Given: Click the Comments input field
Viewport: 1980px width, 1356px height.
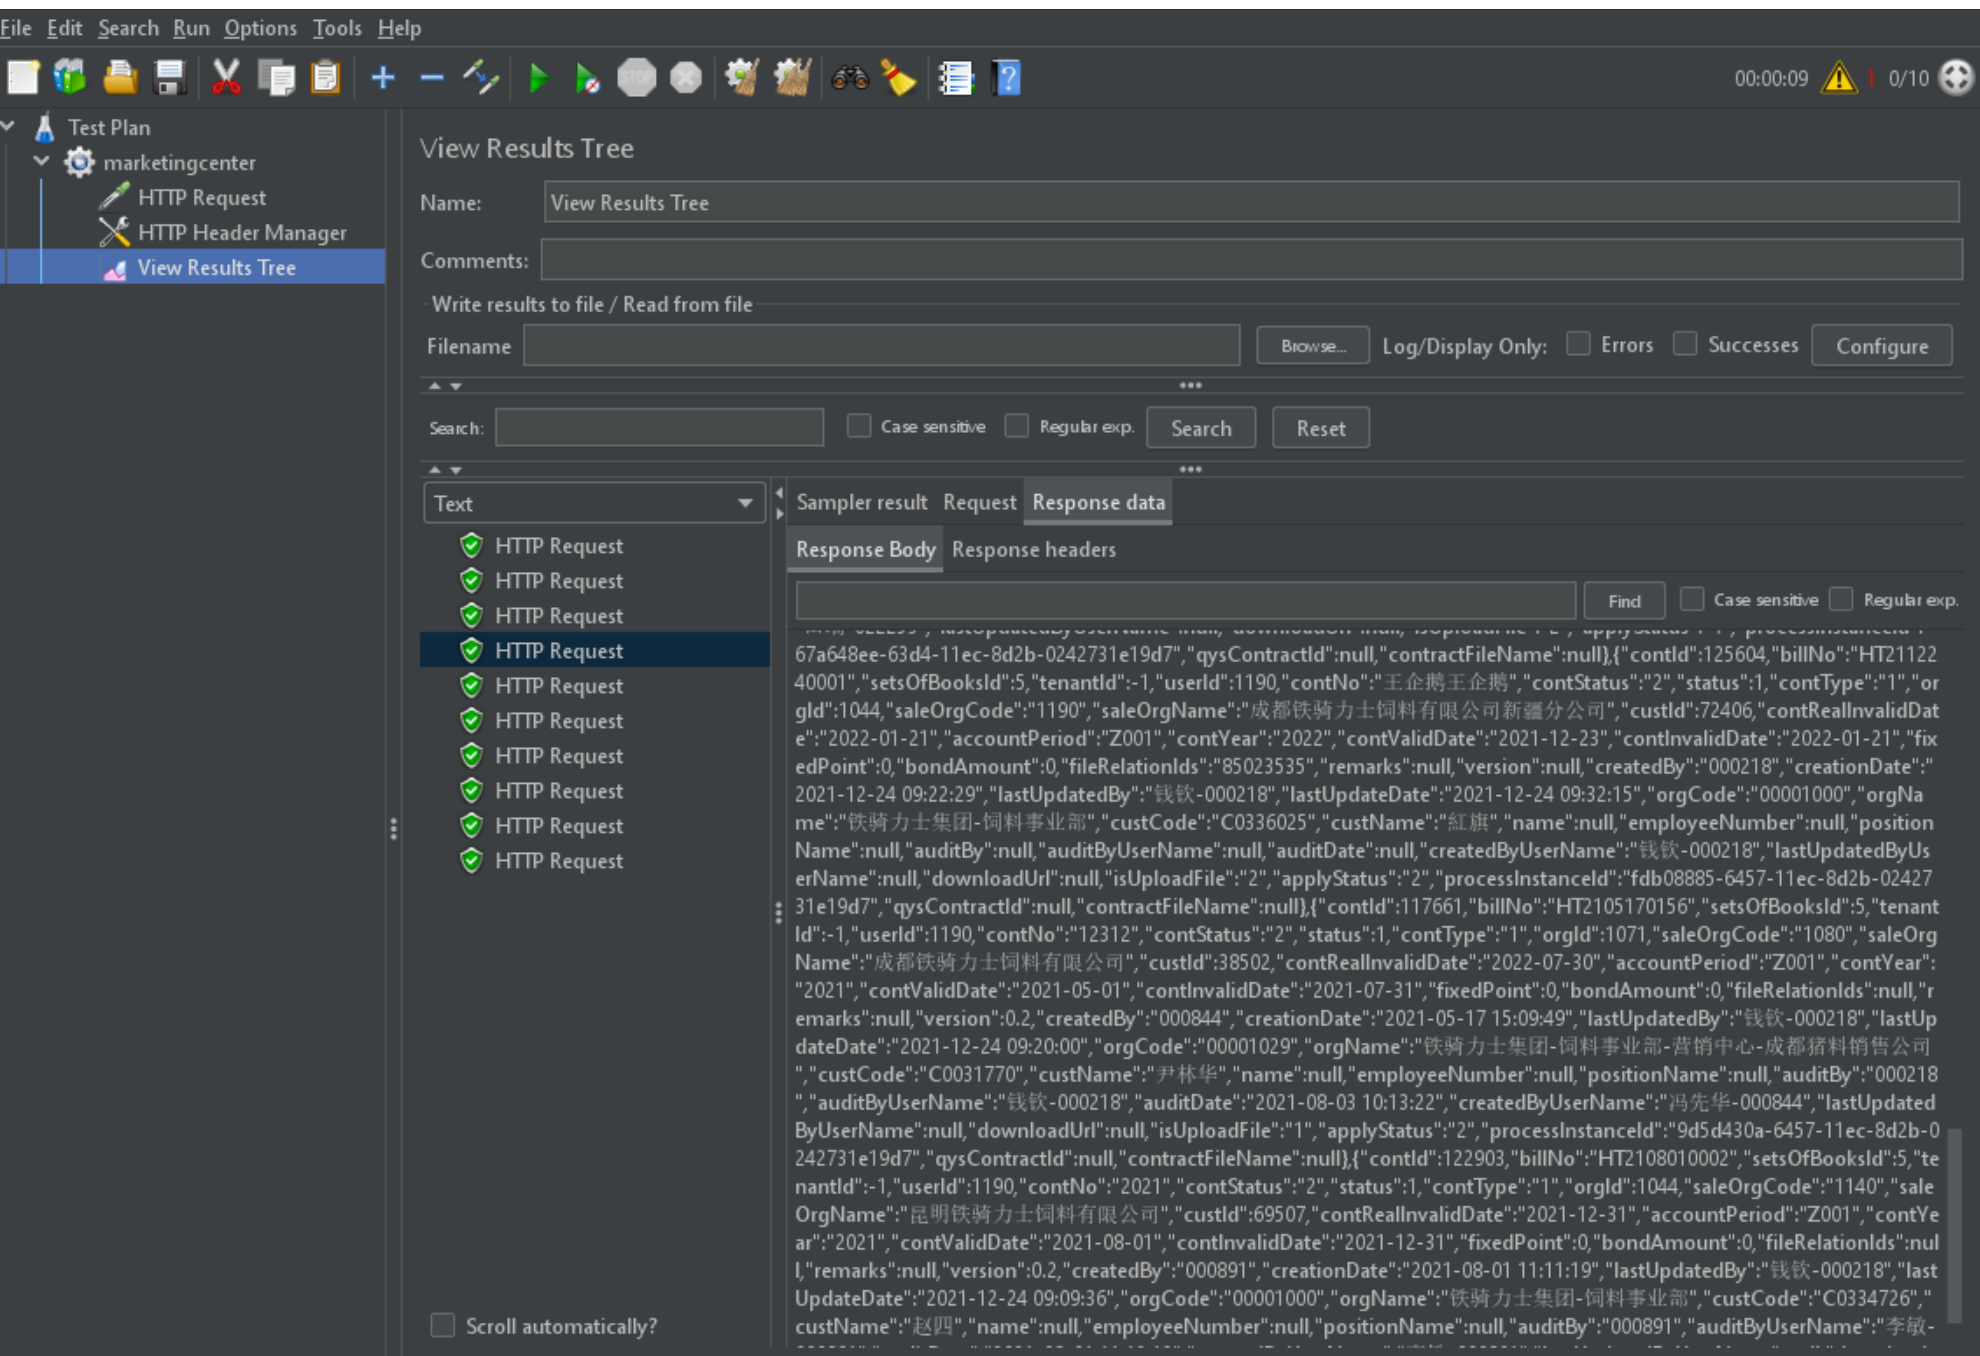Looking at the screenshot, I should (1251, 260).
